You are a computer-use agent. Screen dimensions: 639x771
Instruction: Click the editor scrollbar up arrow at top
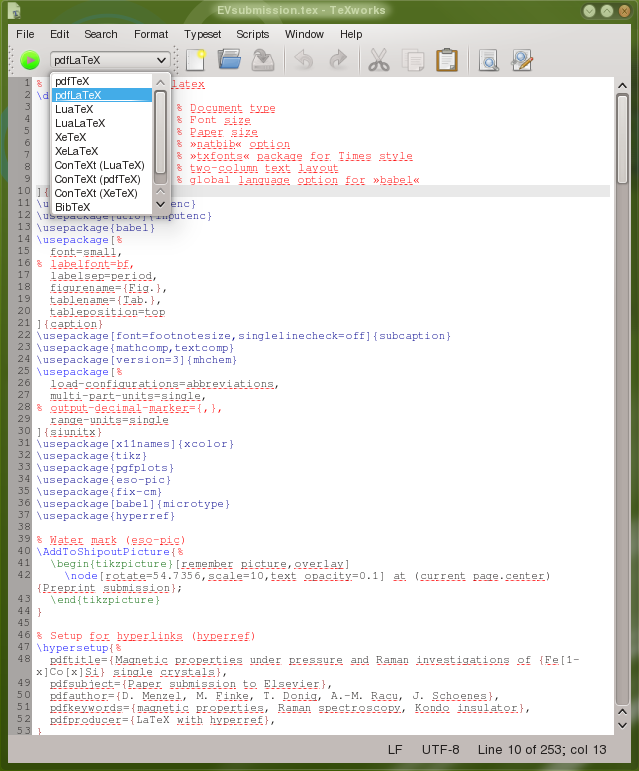tap(622, 86)
